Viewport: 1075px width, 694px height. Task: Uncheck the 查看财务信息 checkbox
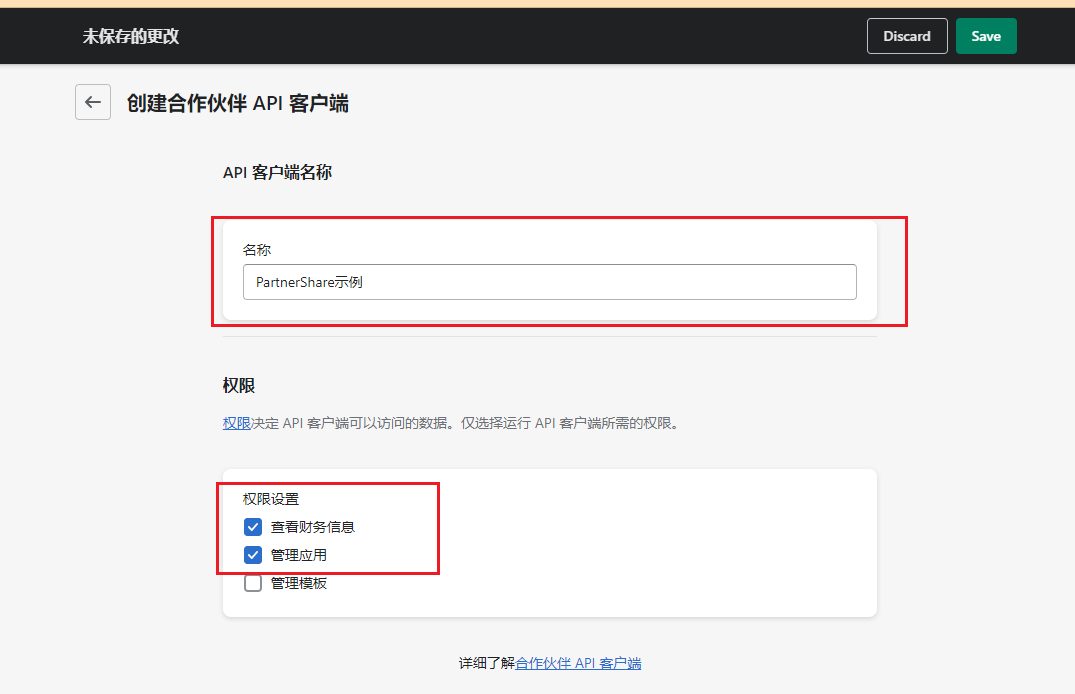(253, 527)
